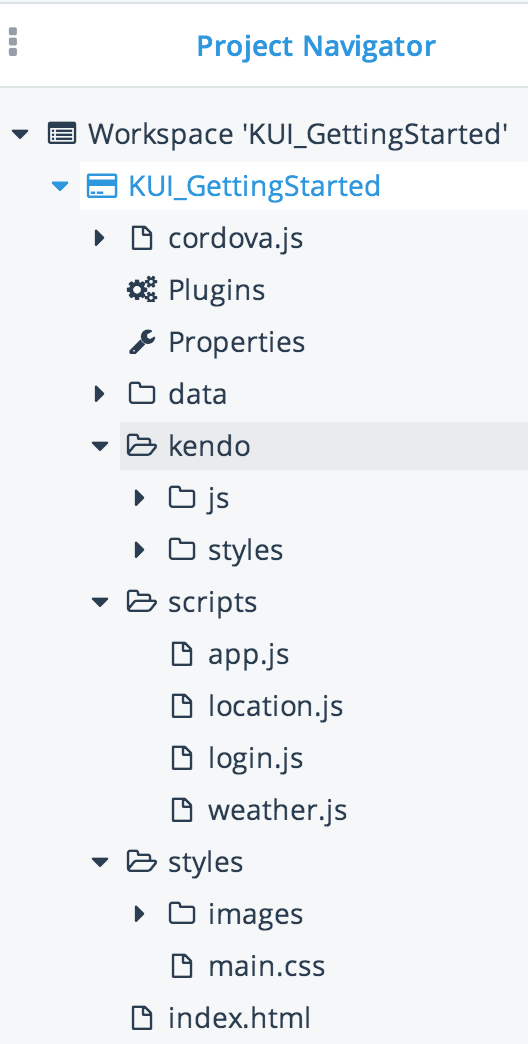Open the panel's vertical dots menu
Viewport: 528px width, 1044px height.
click(13, 41)
